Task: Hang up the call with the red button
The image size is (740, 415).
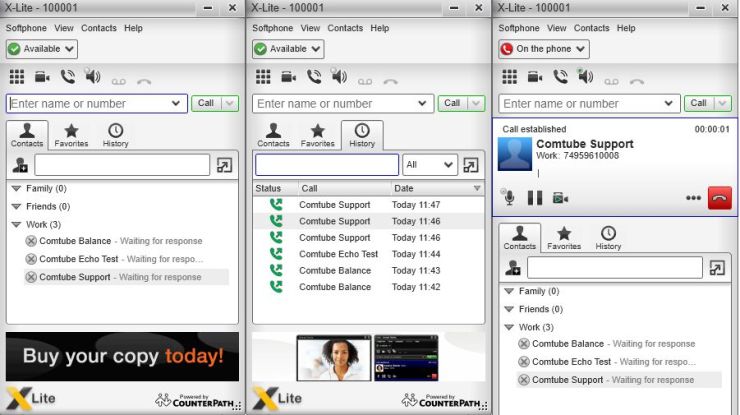Action: click(x=720, y=198)
